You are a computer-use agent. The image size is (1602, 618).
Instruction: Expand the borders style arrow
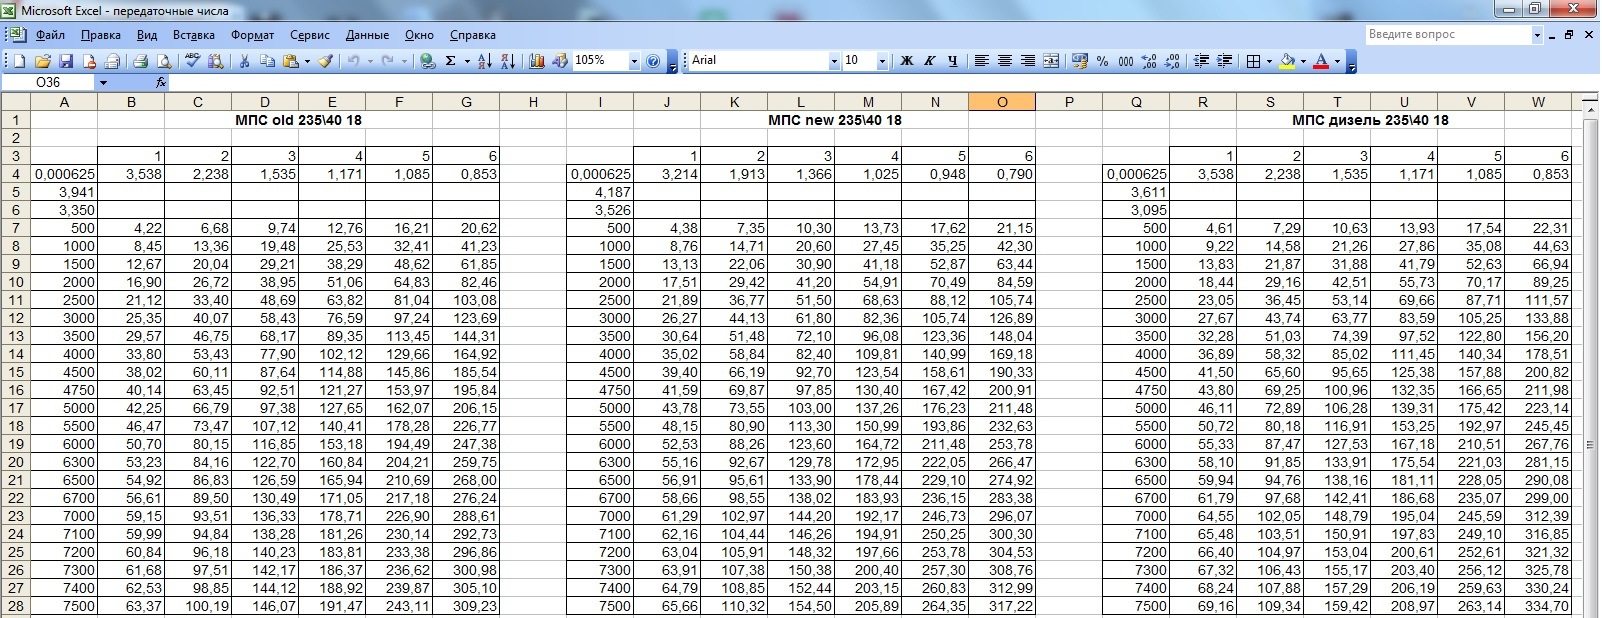1269,61
